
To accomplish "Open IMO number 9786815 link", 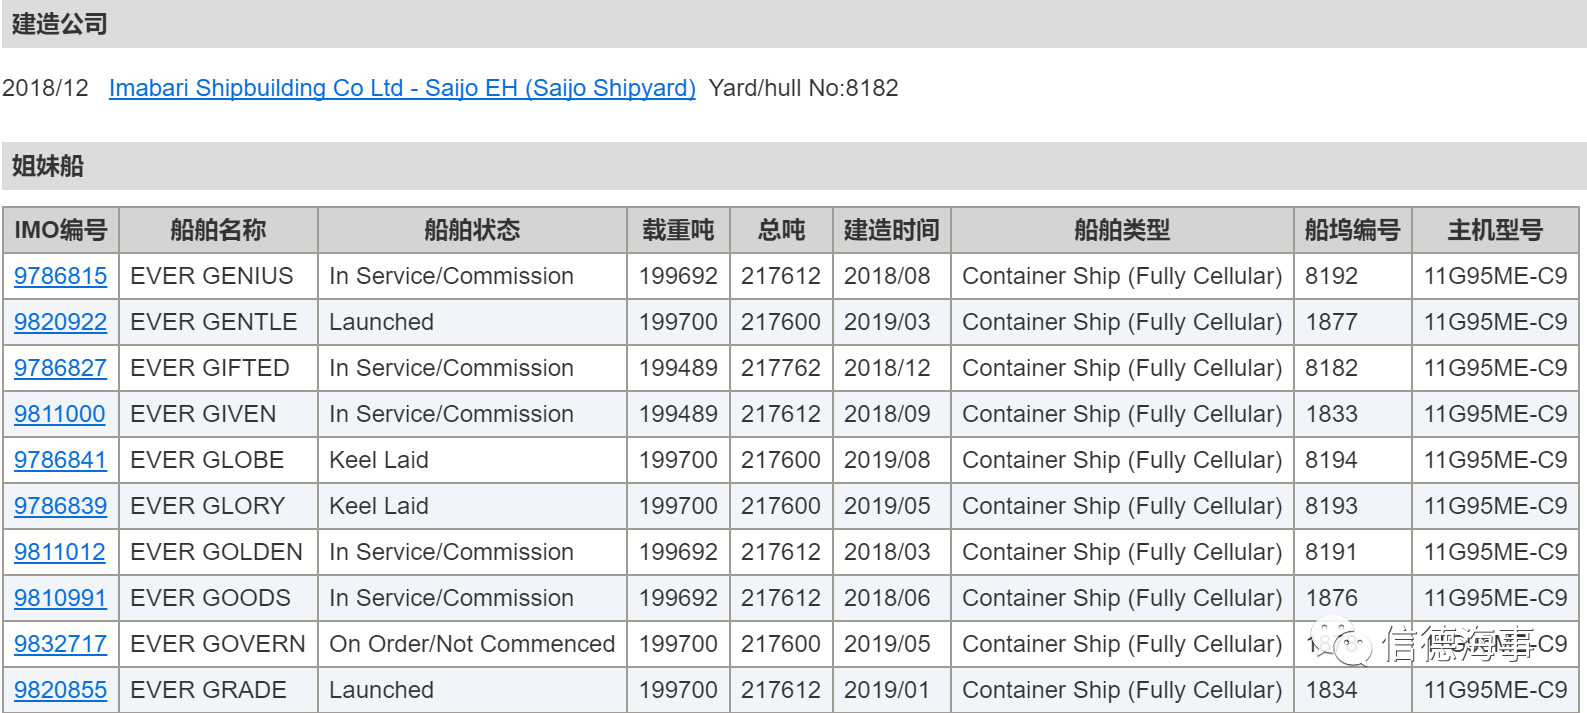I will [x=60, y=276].
